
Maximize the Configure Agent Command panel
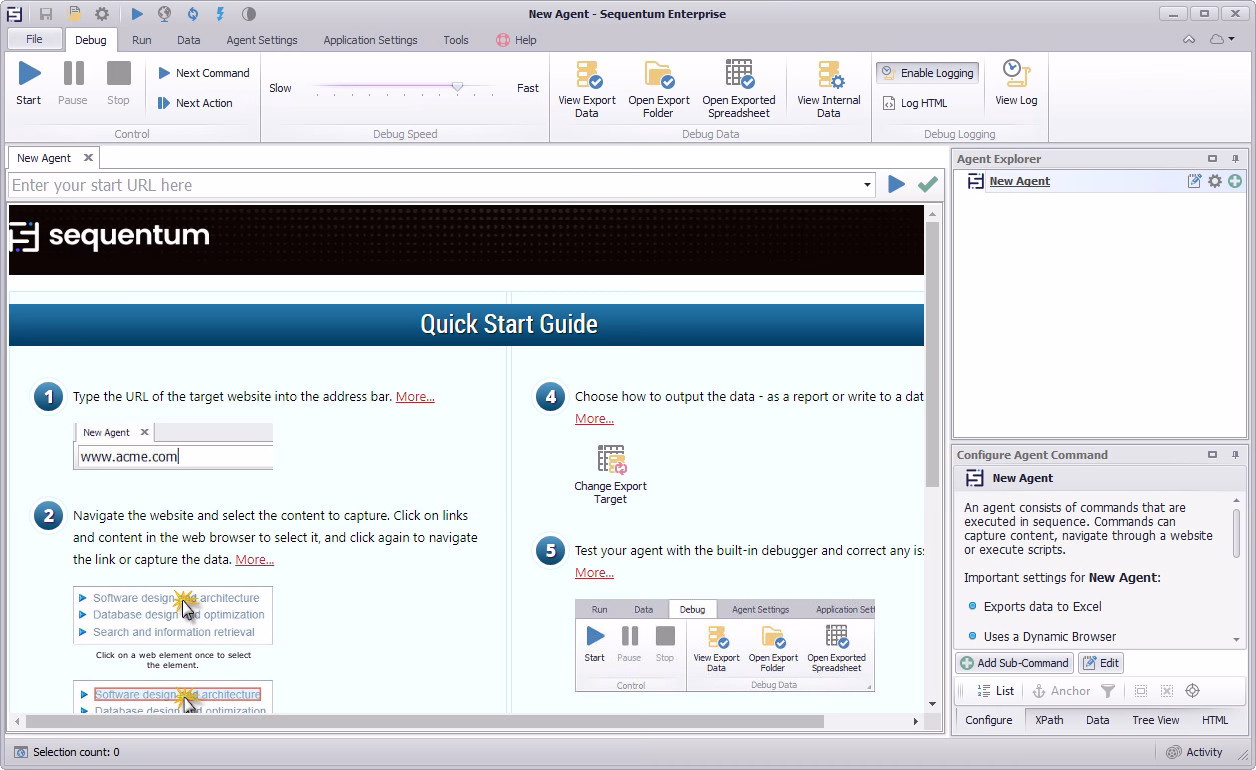(1213, 455)
